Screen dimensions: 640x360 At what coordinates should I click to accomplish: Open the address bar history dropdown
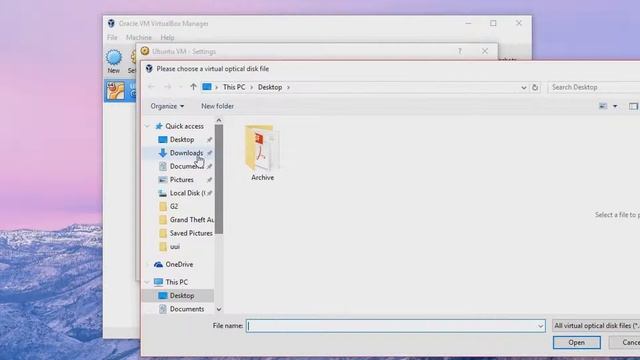click(x=523, y=87)
